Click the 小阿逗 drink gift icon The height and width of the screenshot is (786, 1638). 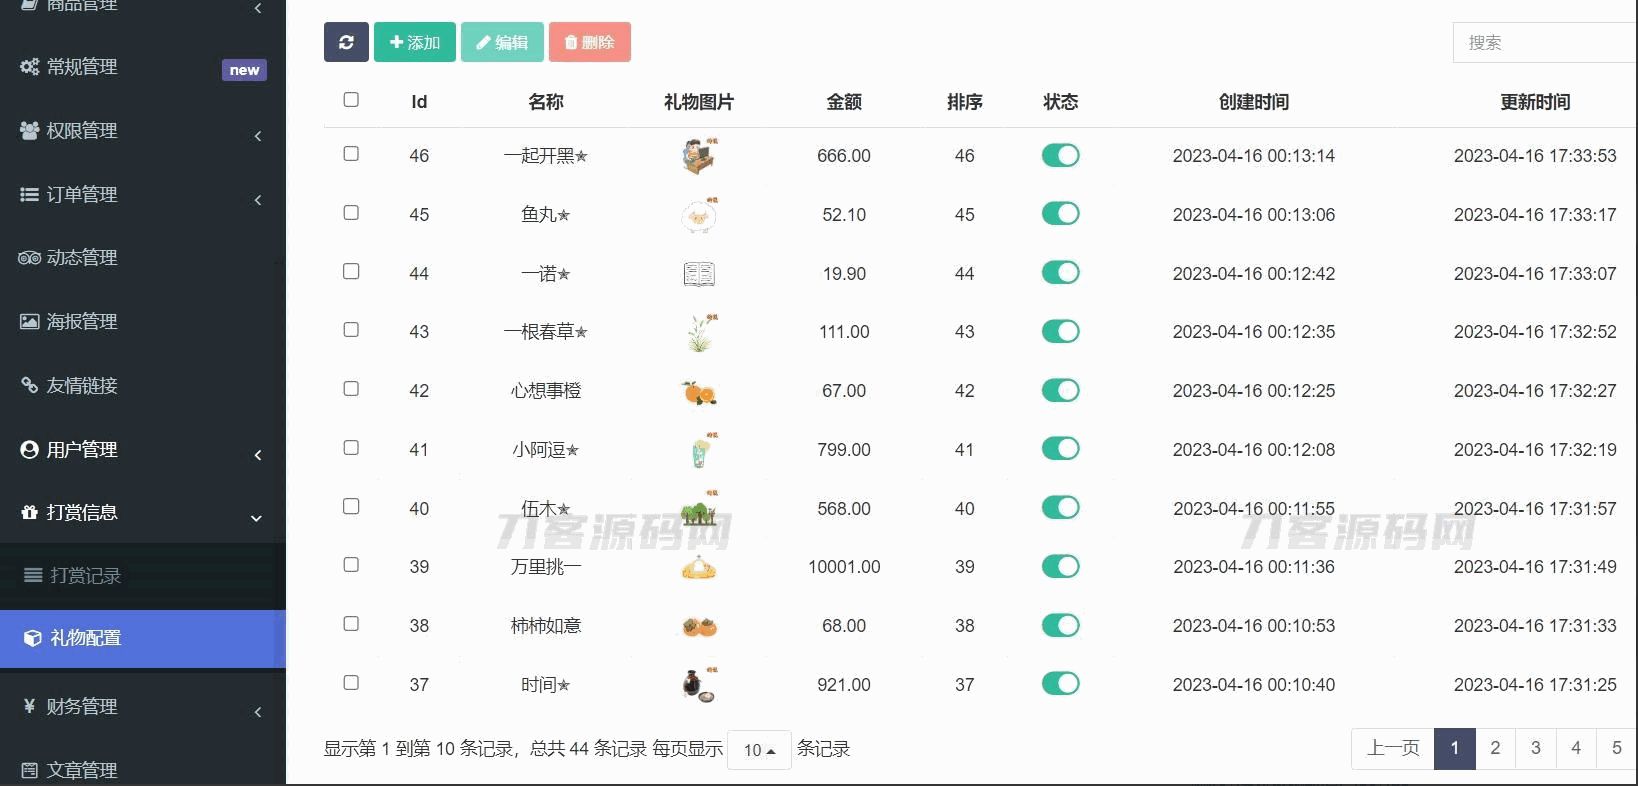[x=699, y=451]
